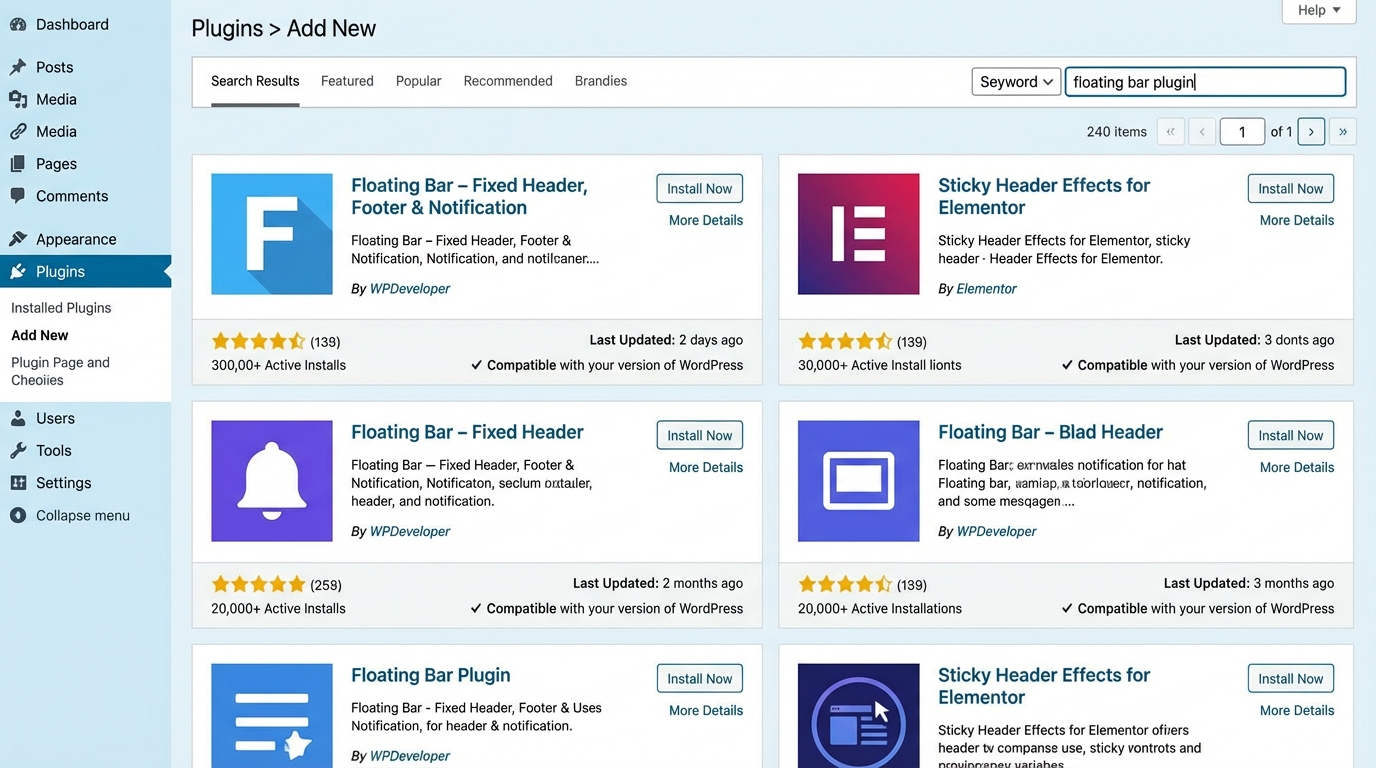Image resolution: width=1376 pixels, height=768 pixels.
Task: Open the Popular plugins tab
Action: coord(418,81)
